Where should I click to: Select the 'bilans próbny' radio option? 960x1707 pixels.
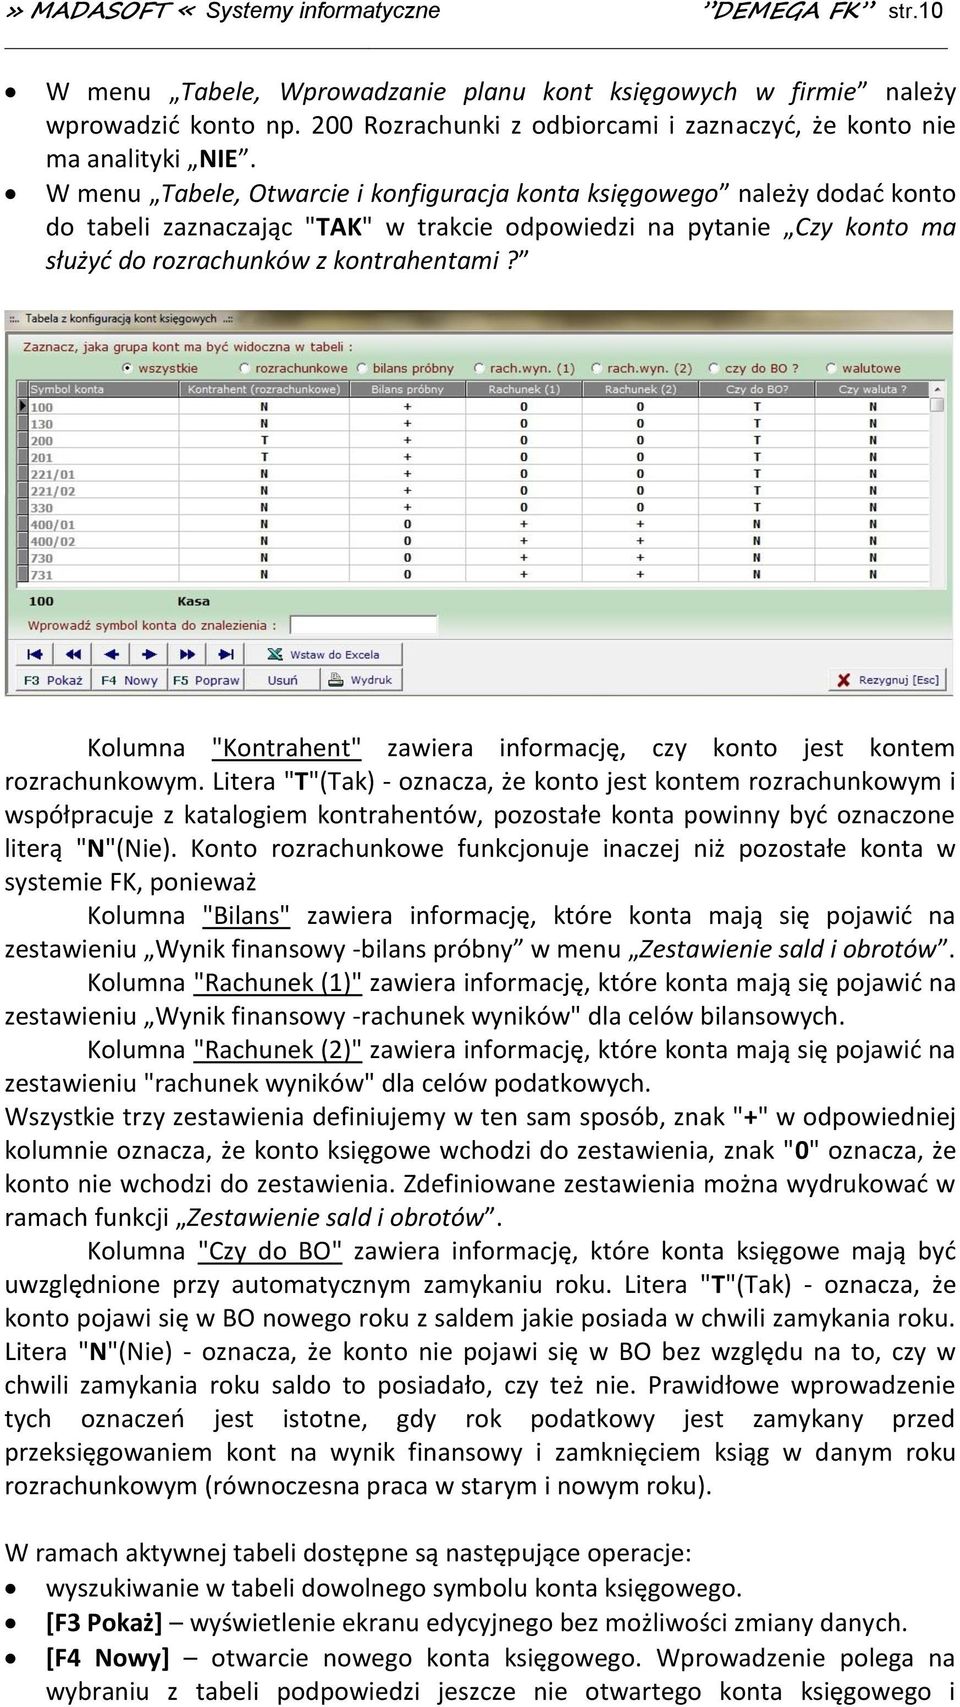pos(405,368)
